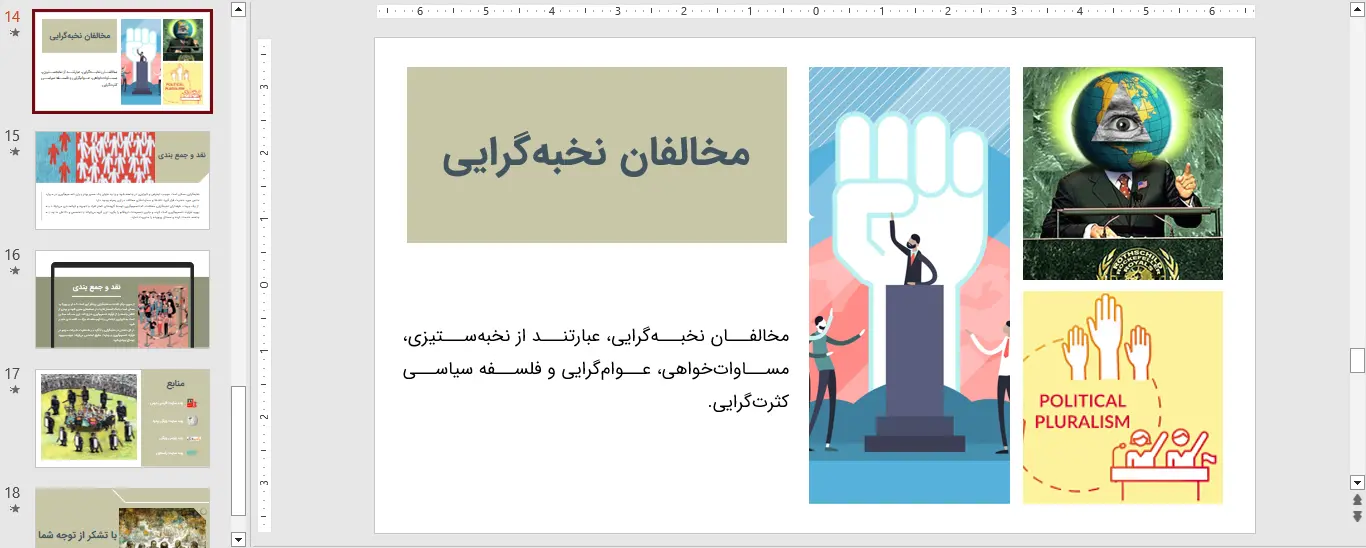Select the globe-head speaker picture
The height and width of the screenshot is (548, 1366).
1122,173
